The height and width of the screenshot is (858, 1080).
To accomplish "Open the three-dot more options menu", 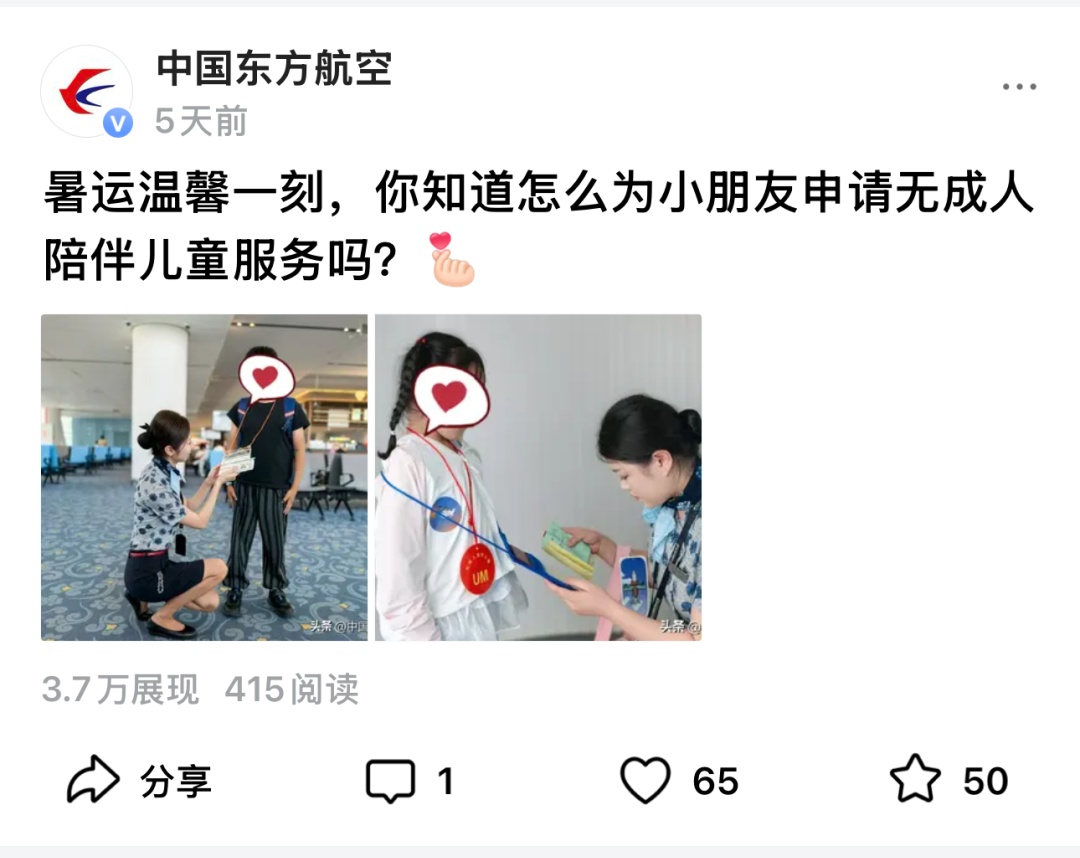I will tap(1019, 87).
